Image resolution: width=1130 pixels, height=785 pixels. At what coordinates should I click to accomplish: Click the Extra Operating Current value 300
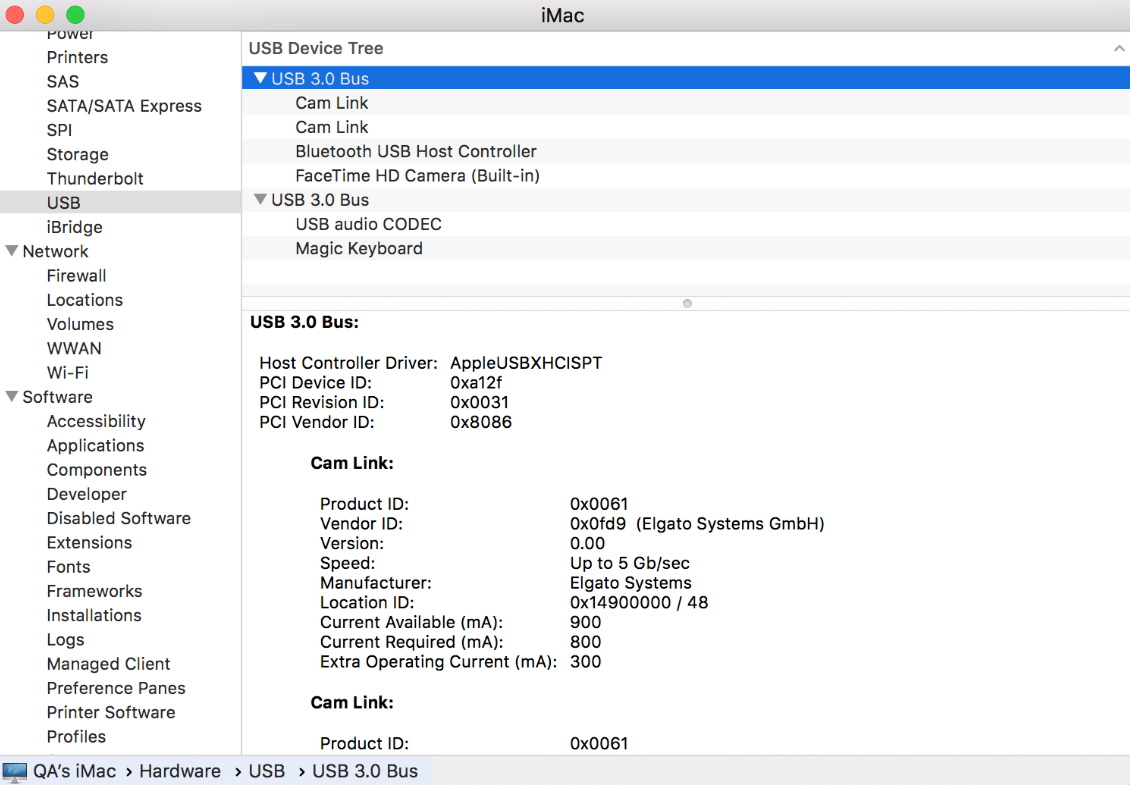point(585,662)
